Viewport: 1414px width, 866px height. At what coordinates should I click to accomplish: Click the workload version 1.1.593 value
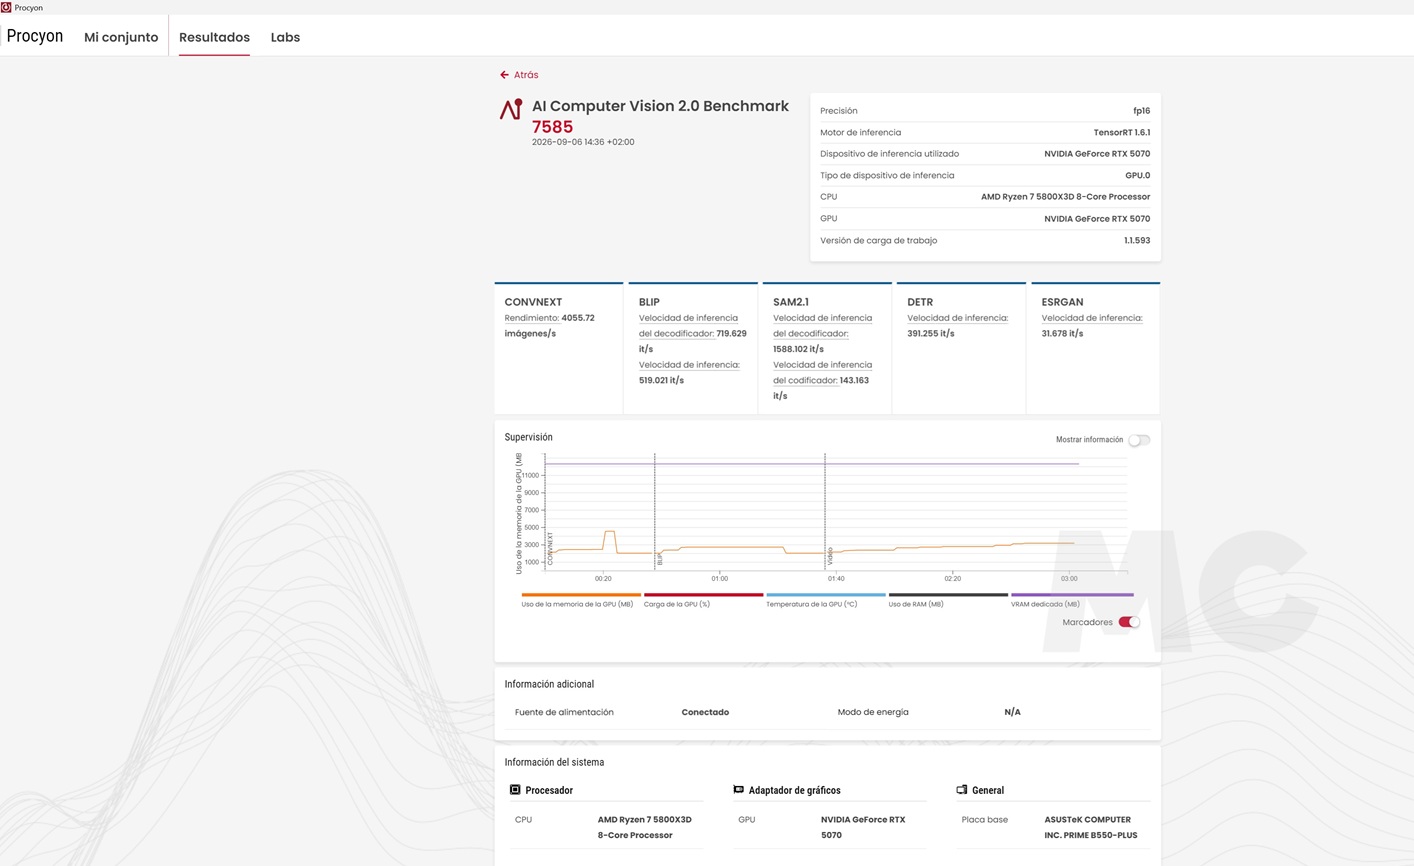[x=1137, y=240]
